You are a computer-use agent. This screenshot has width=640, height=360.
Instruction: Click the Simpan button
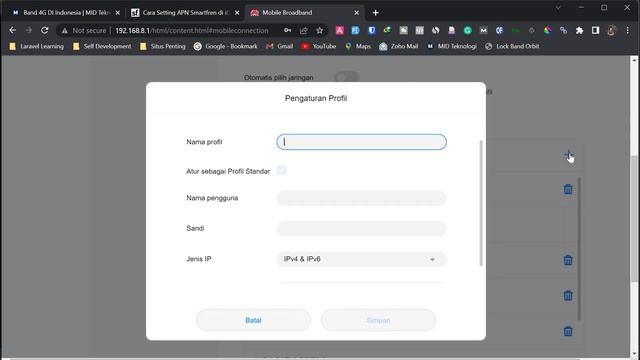pyautogui.click(x=378, y=320)
